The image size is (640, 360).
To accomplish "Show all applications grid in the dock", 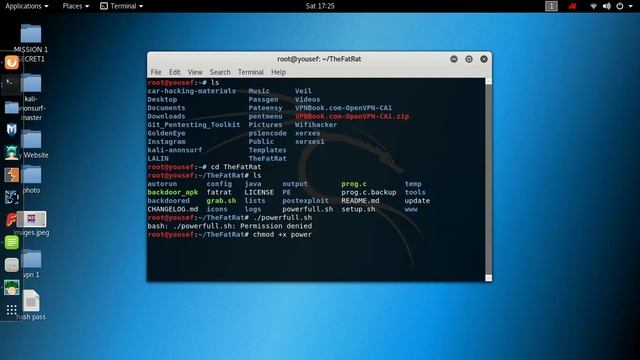I will 11,310.
